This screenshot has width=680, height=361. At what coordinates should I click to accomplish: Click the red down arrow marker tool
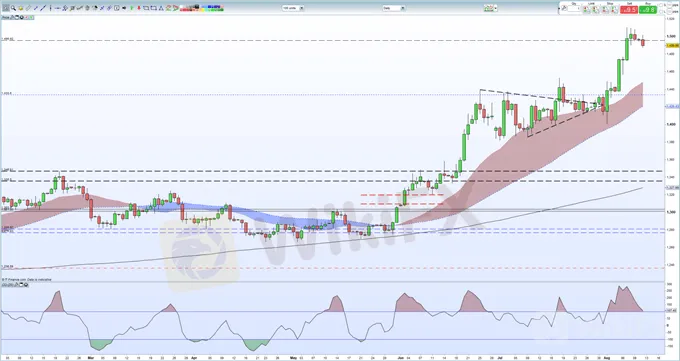point(139,8)
